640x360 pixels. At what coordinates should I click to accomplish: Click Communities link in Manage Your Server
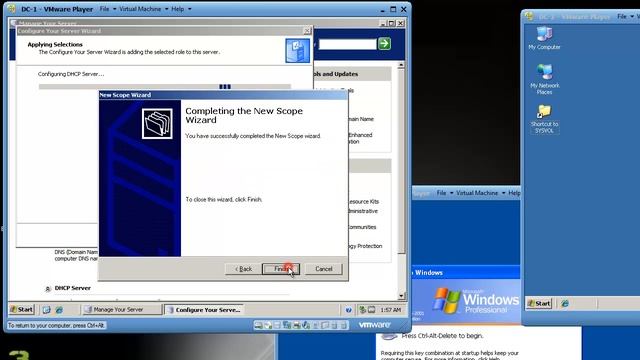(362, 227)
